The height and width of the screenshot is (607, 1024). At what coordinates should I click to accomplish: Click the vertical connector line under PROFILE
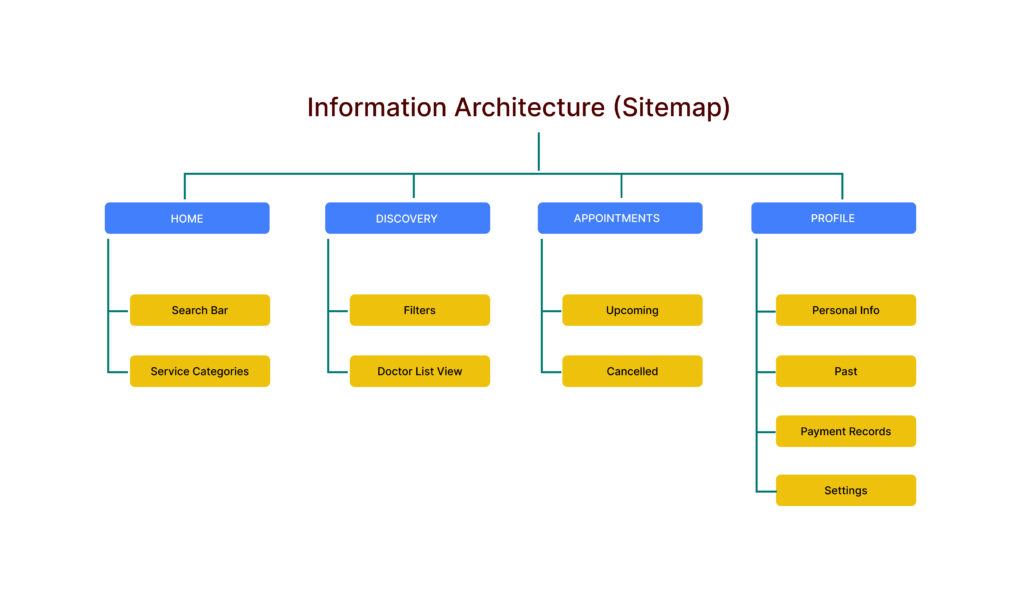point(756,270)
